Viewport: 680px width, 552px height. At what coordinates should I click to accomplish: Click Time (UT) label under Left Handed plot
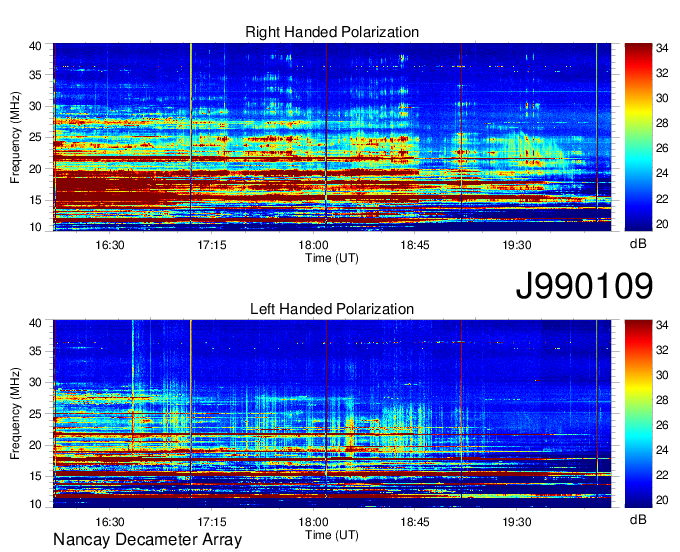(x=332, y=535)
